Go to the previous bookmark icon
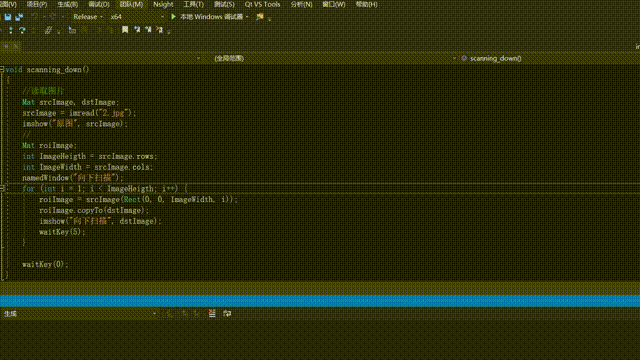The height and width of the screenshot is (360, 640). click(137, 30)
